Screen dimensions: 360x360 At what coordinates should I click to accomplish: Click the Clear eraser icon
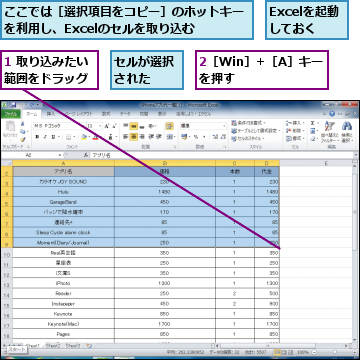coord(313,139)
